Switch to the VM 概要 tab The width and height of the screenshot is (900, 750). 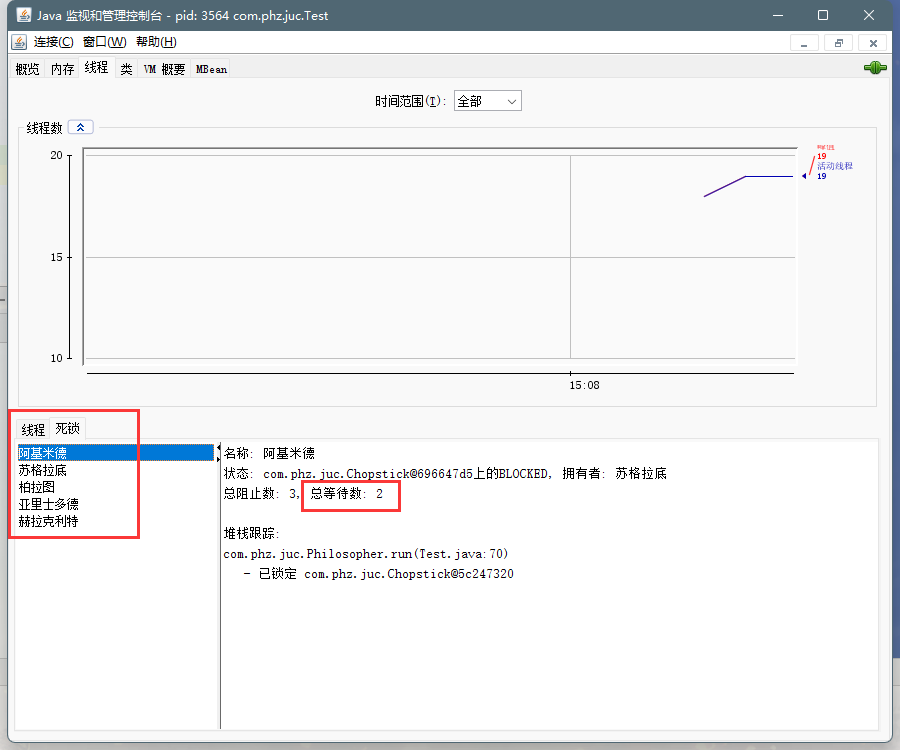(x=164, y=69)
